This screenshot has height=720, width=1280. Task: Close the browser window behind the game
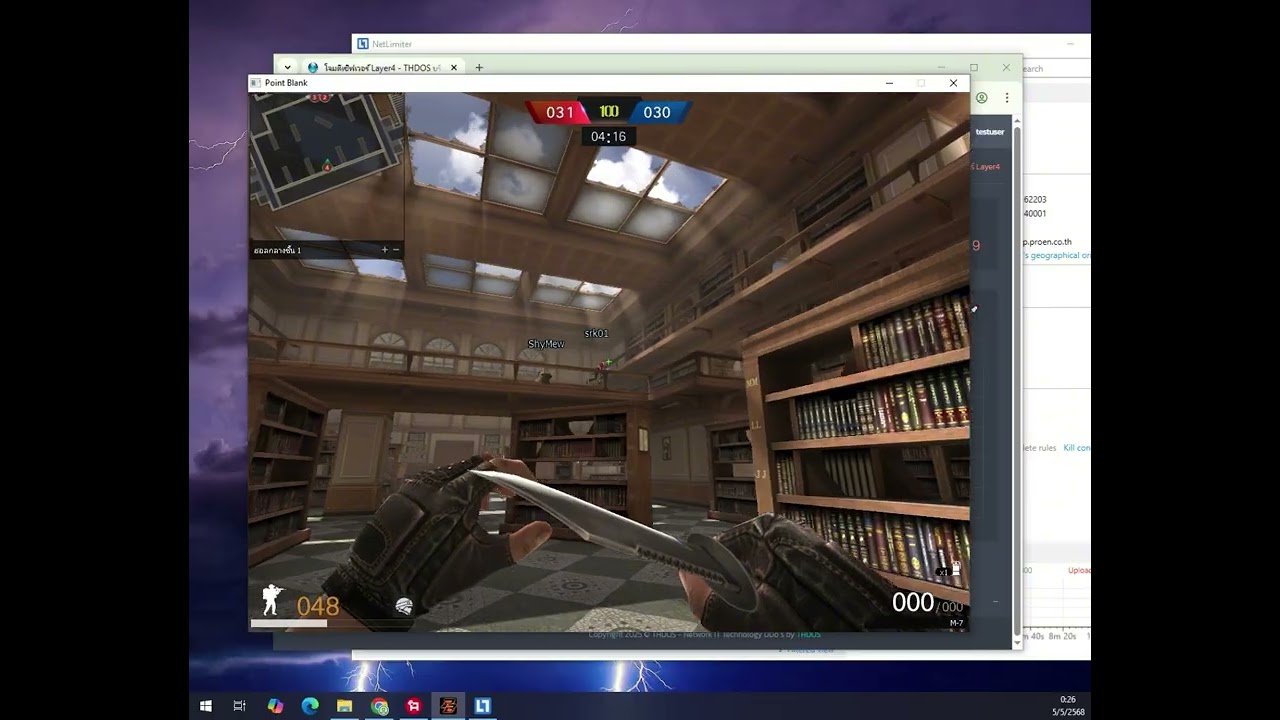pos(1006,68)
